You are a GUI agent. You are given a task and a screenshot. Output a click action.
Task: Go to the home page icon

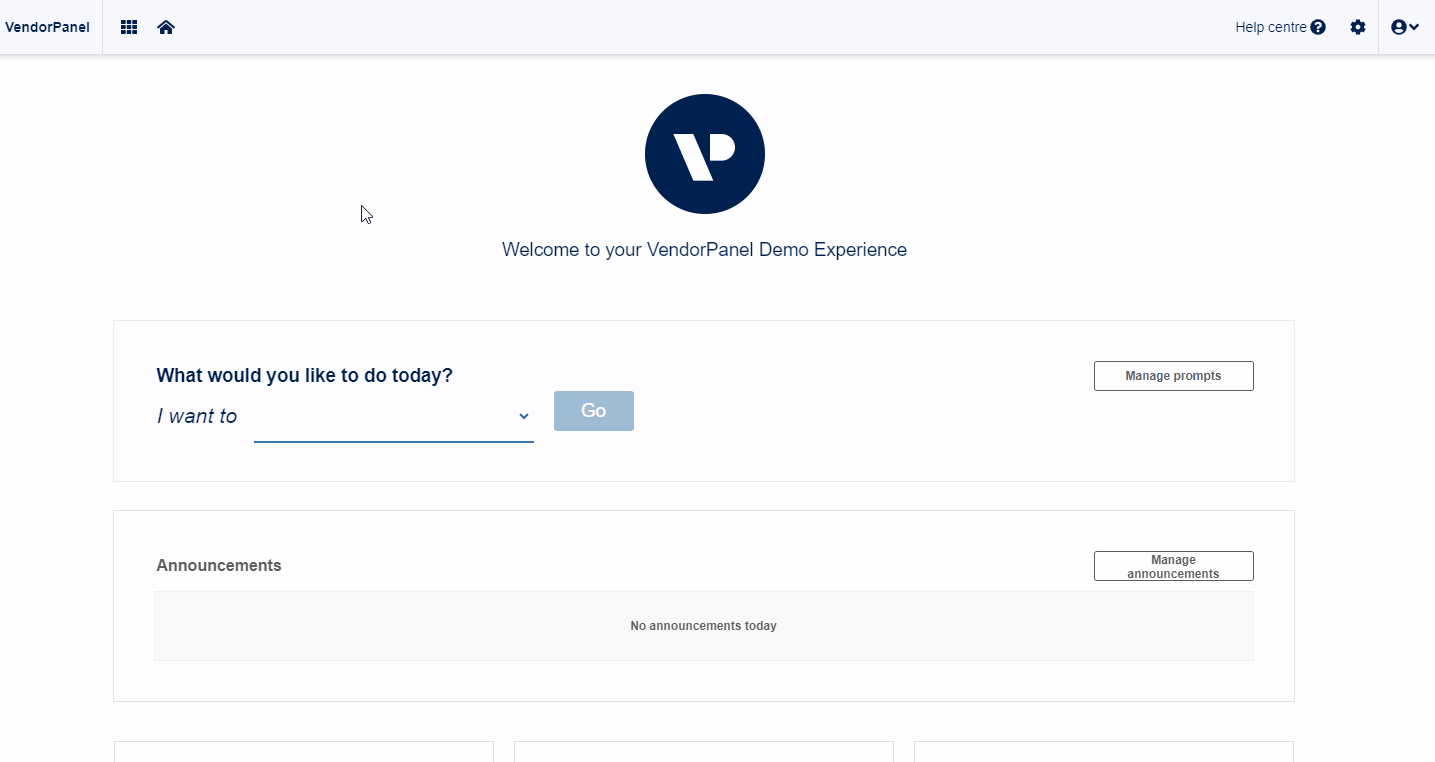tap(166, 27)
